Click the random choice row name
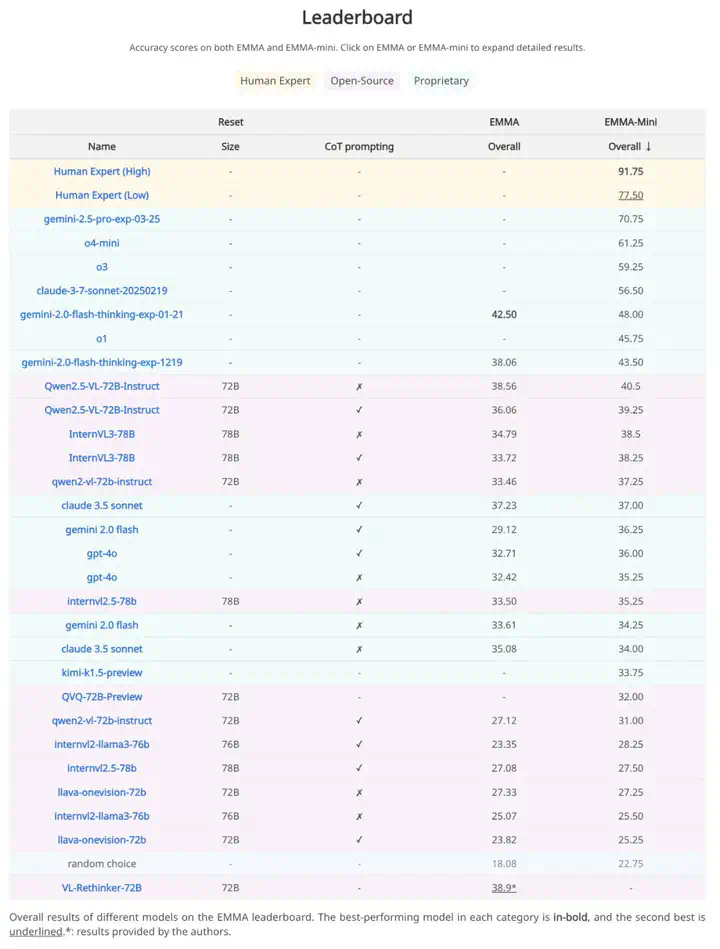This screenshot has width=720, height=949. coord(102,864)
